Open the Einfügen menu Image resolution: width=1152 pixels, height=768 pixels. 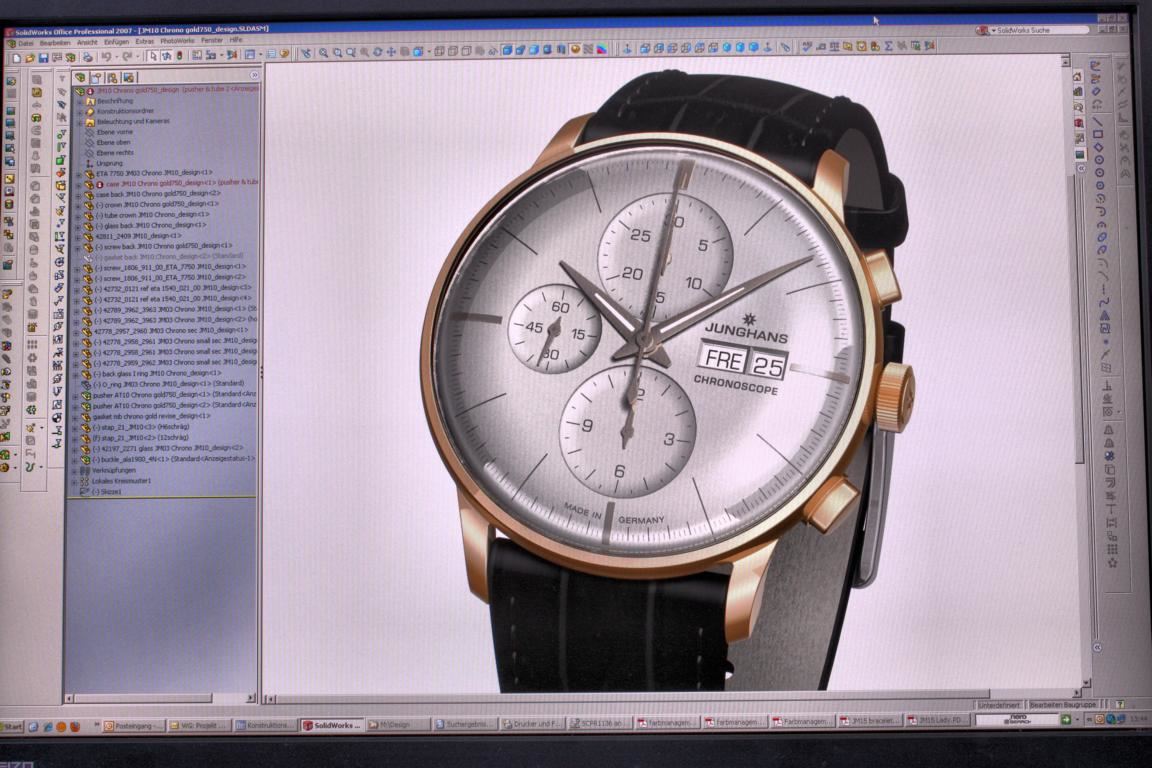pos(116,42)
